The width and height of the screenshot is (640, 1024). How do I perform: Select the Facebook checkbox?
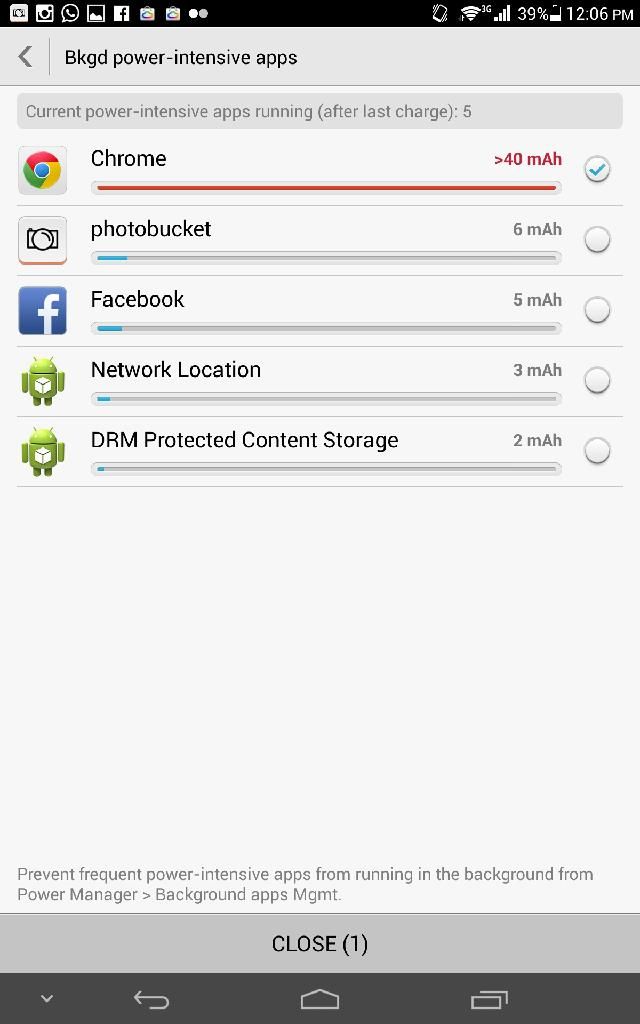[x=597, y=310]
